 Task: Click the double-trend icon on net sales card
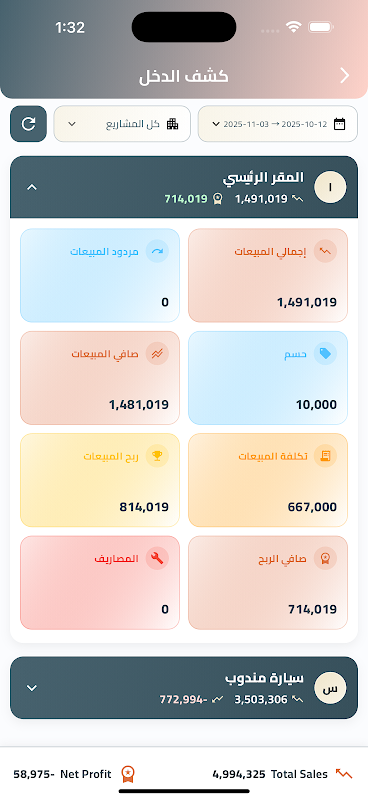click(157, 354)
